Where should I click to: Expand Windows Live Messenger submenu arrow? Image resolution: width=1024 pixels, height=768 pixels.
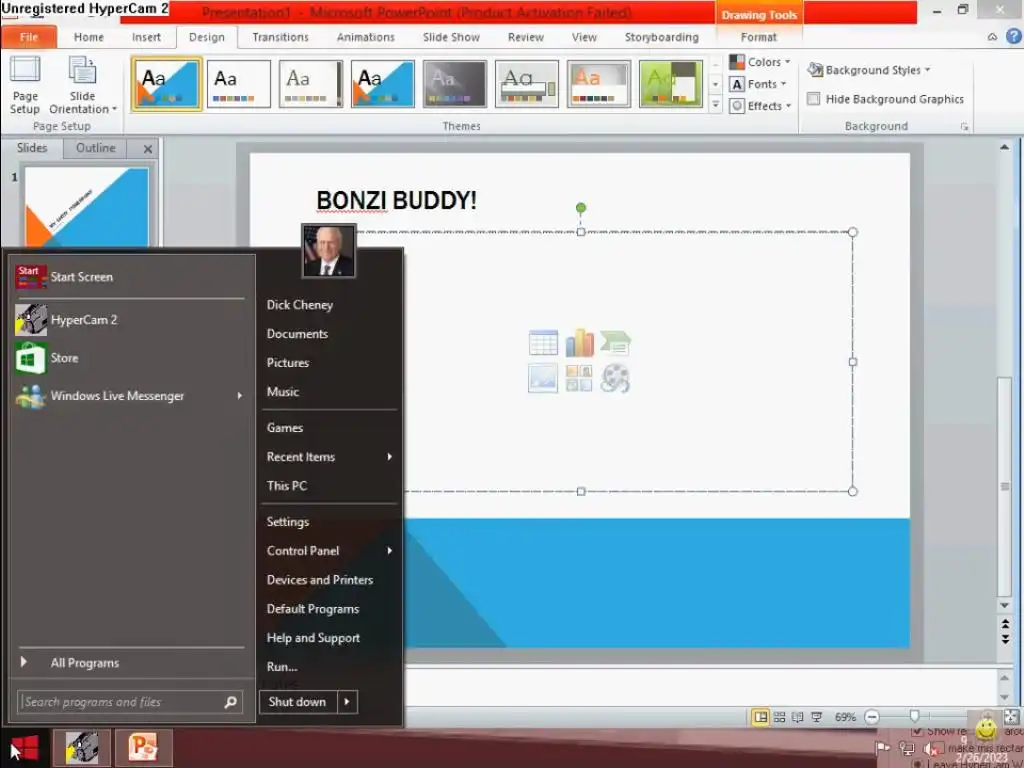tap(240, 396)
